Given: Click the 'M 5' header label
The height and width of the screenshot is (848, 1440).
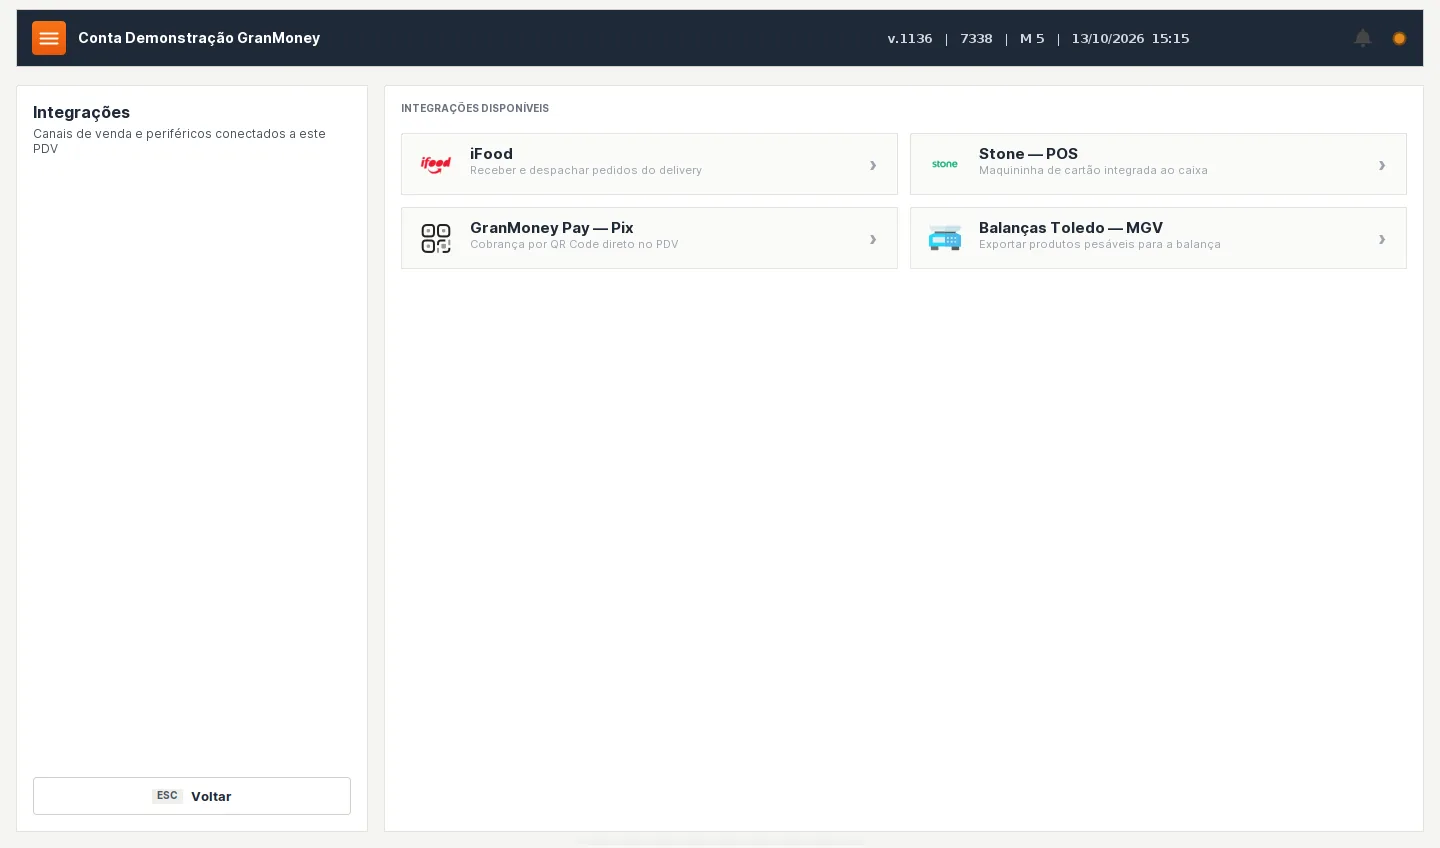Looking at the screenshot, I should [1032, 39].
